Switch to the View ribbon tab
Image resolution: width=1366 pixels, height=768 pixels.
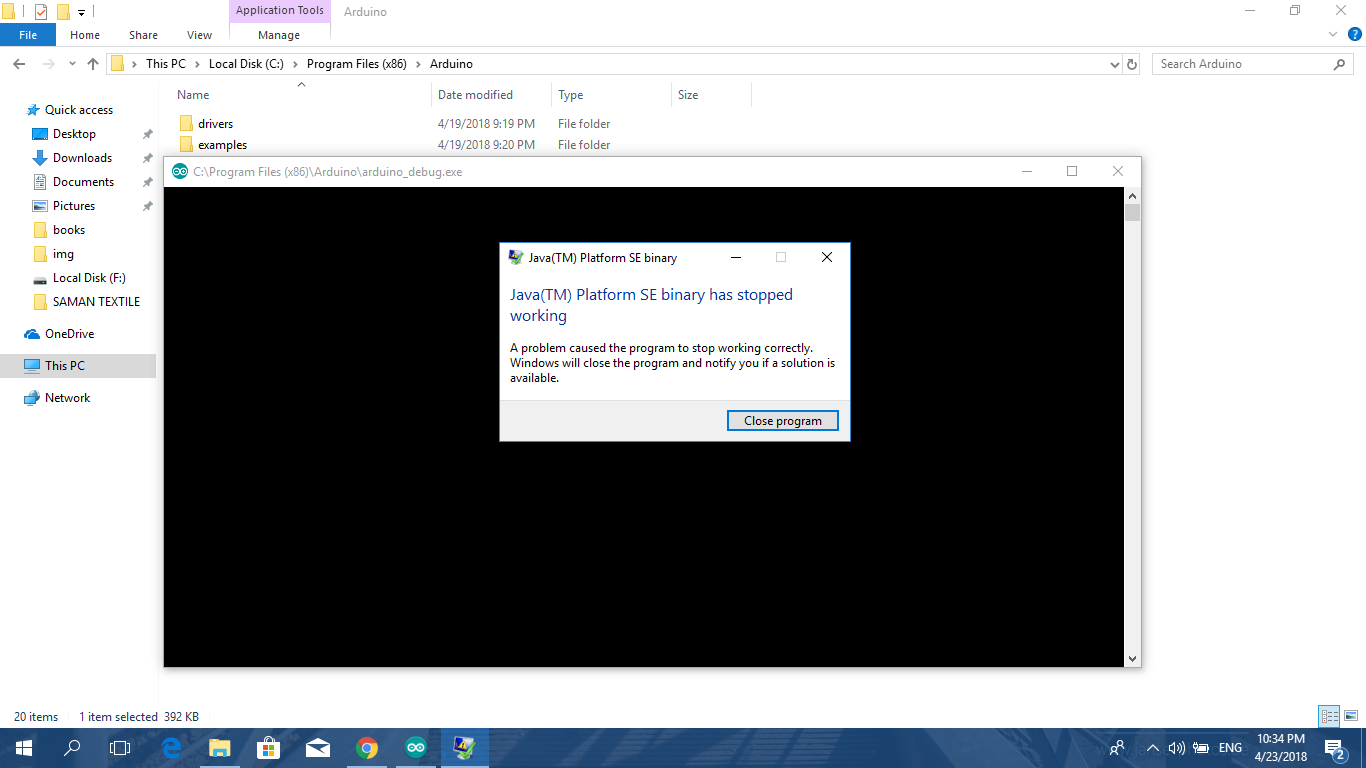tap(198, 34)
